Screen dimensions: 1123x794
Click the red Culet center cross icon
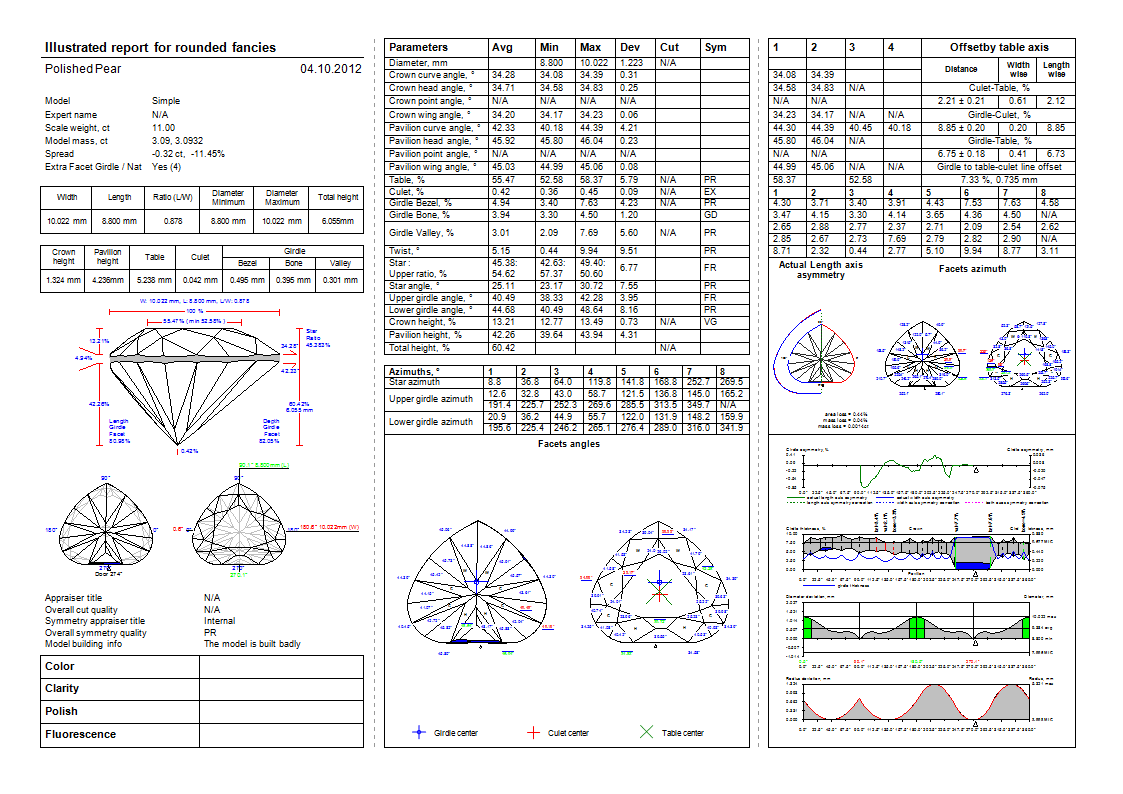pos(533,733)
